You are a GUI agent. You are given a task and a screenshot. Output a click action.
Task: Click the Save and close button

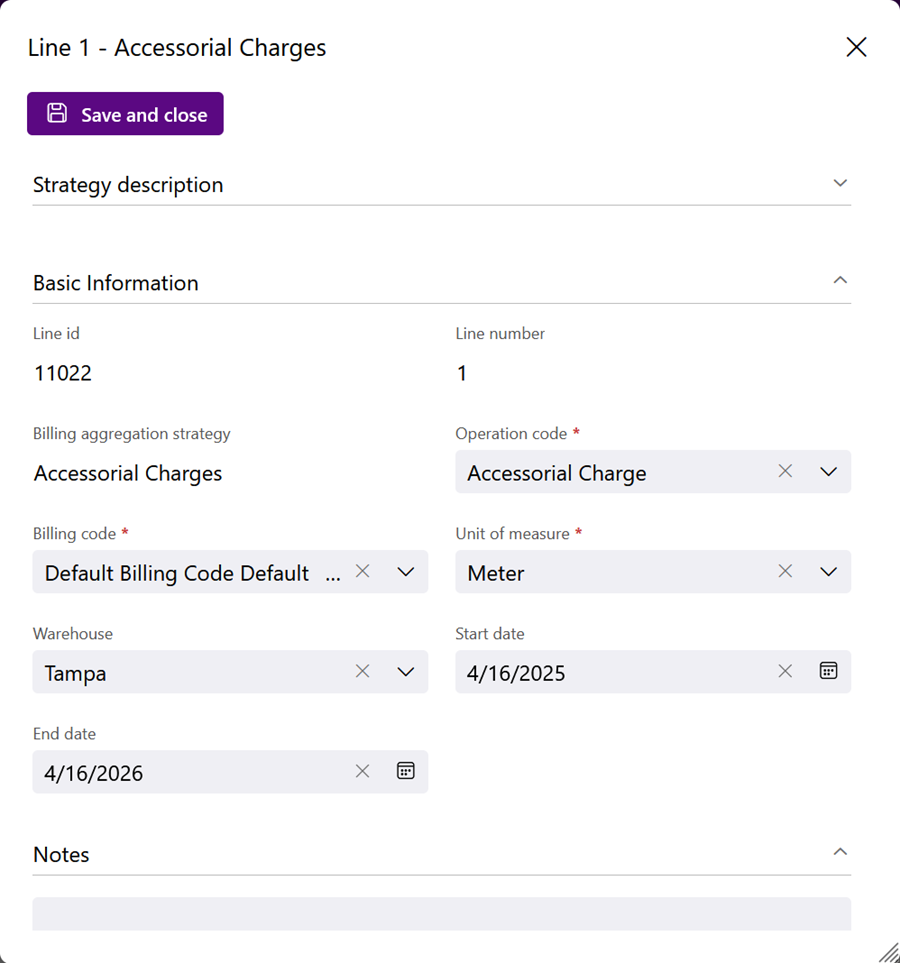(x=125, y=114)
